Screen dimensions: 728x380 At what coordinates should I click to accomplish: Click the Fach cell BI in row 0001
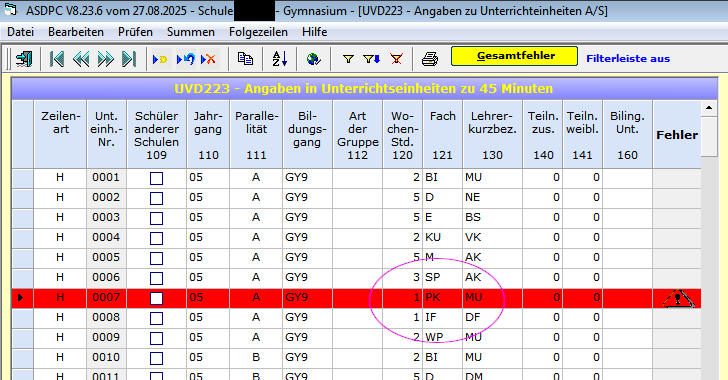point(442,178)
